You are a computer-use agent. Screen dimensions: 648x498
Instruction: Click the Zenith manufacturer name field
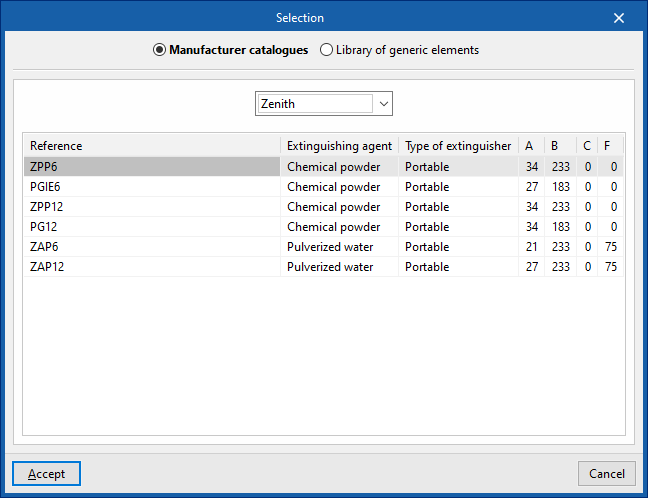coord(314,103)
